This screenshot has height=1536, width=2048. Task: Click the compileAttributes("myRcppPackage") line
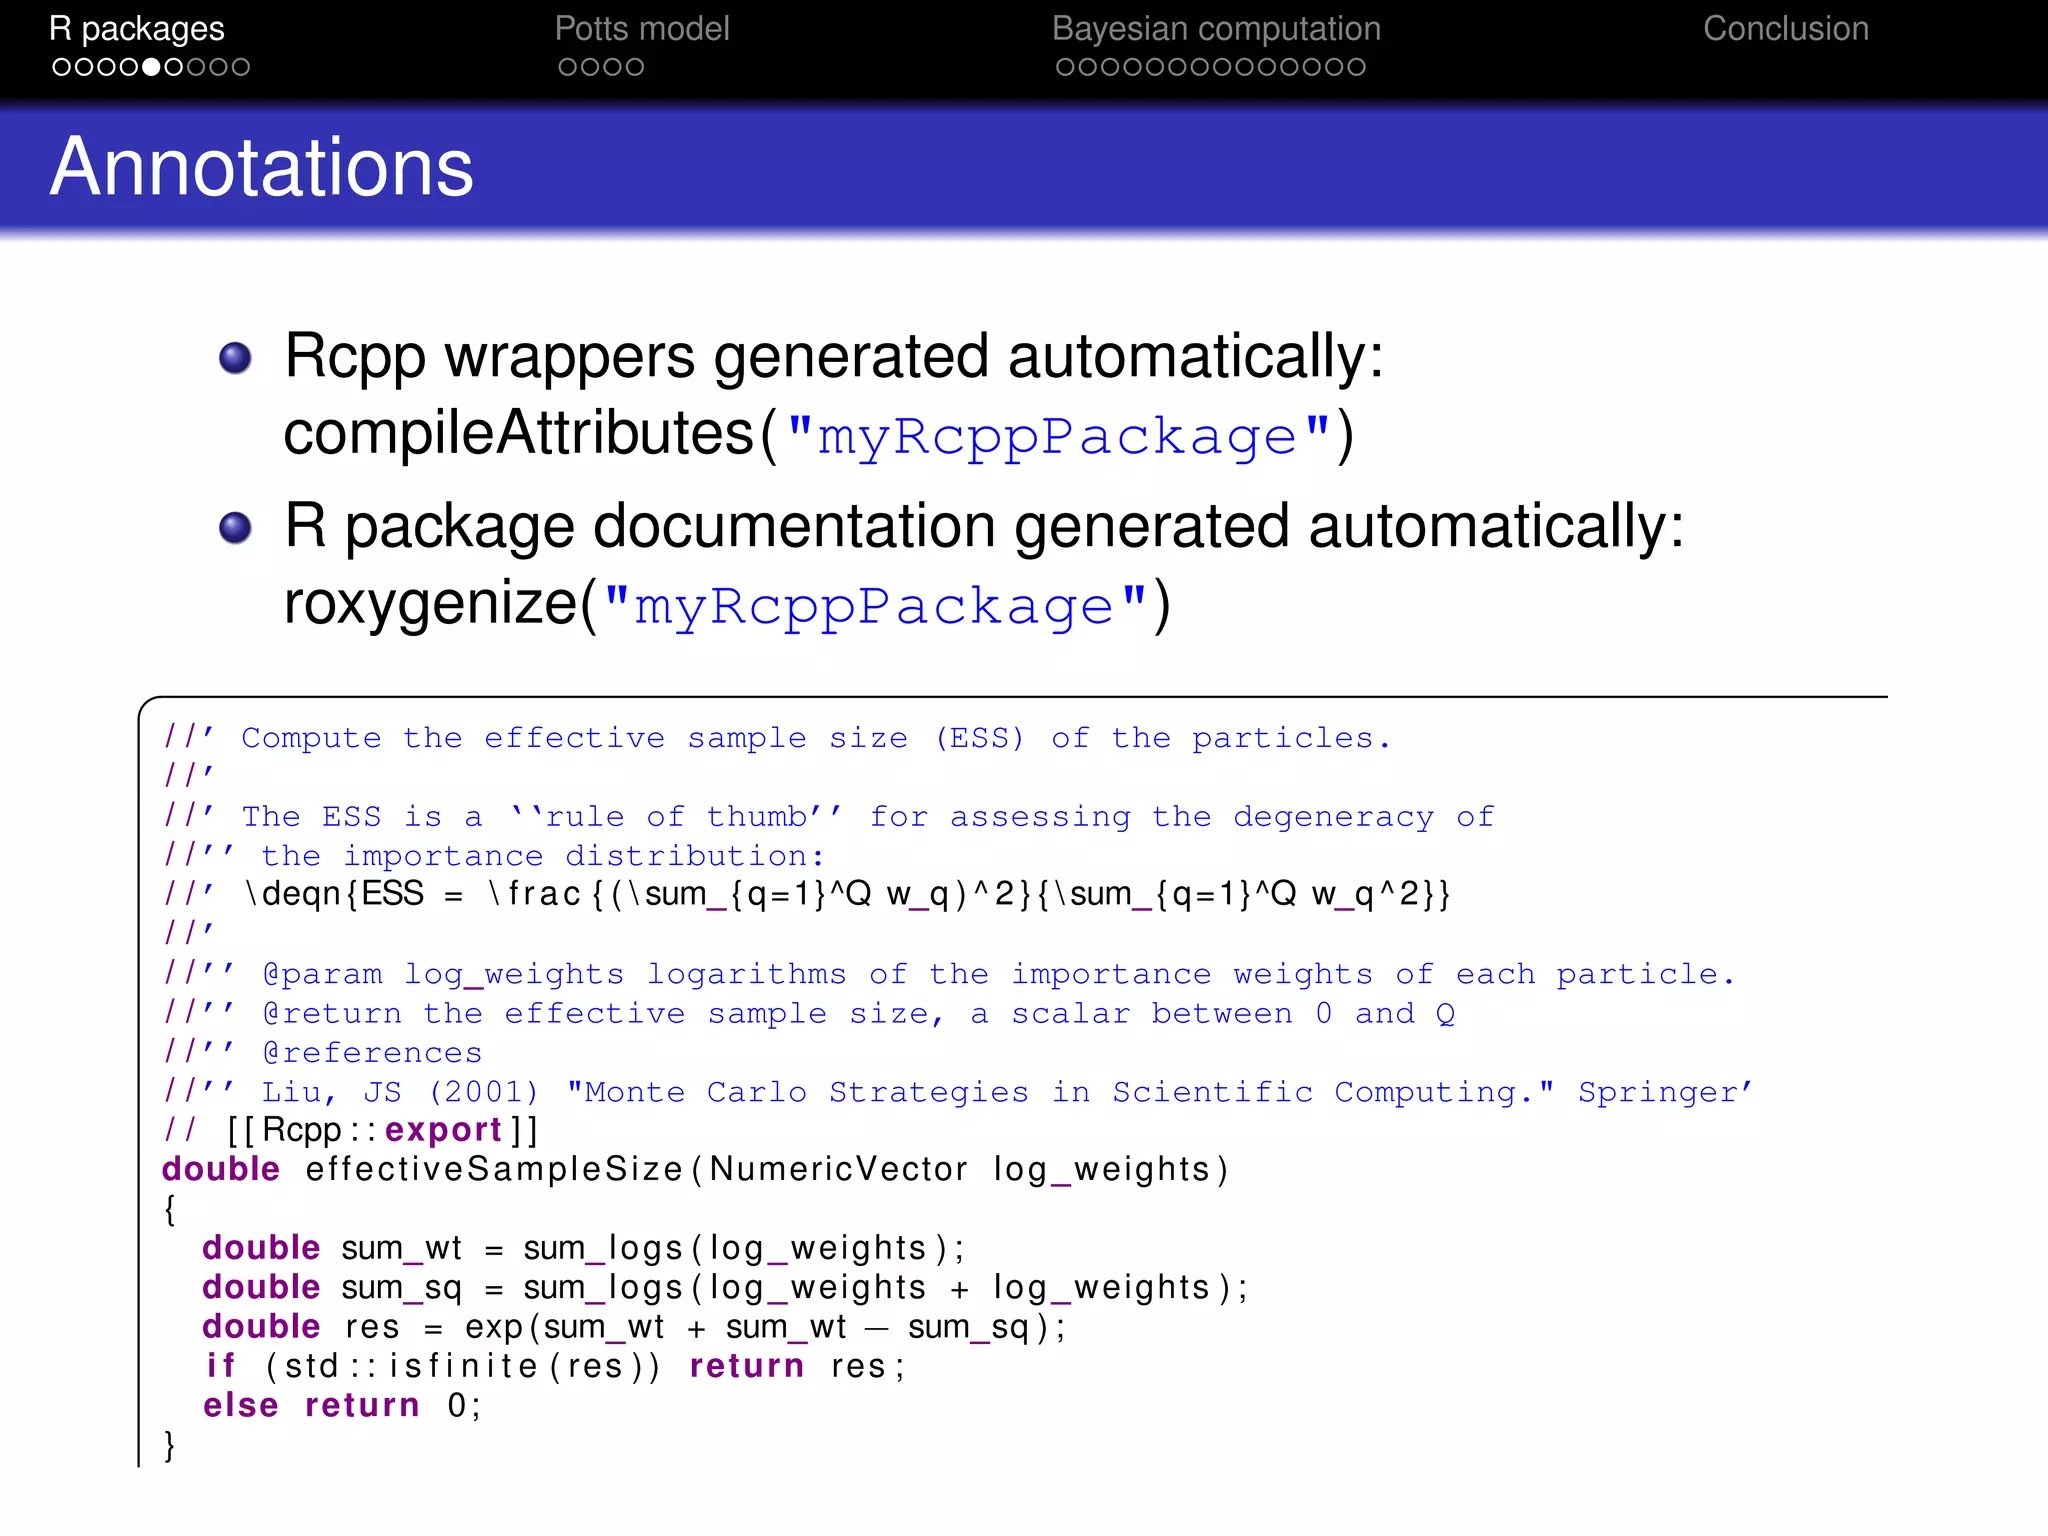coord(819,435)
